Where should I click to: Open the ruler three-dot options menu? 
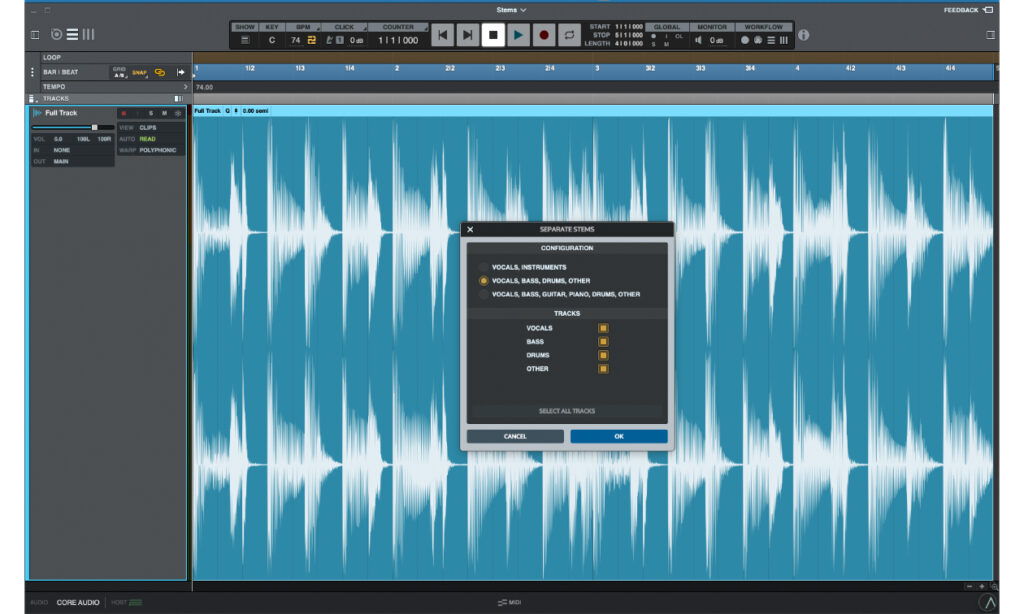[x=32, y=72]
